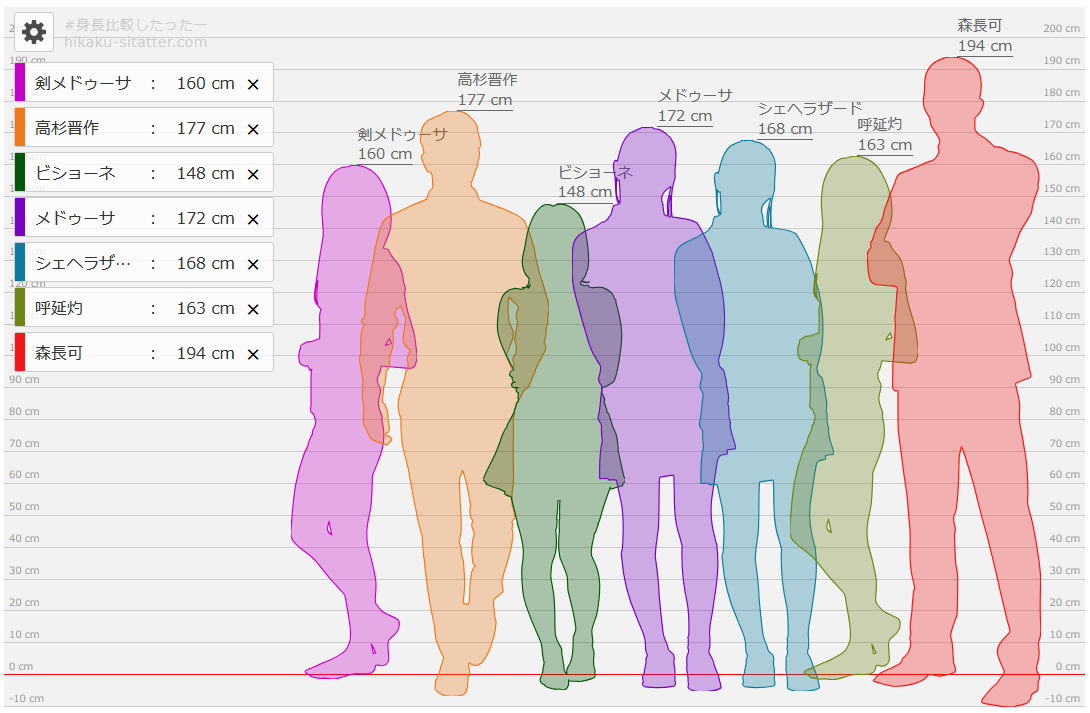Screen dimensions: 1090x713
Task: Click the 森長可 194 cm label above silhouette
Action: coord(984,36)
